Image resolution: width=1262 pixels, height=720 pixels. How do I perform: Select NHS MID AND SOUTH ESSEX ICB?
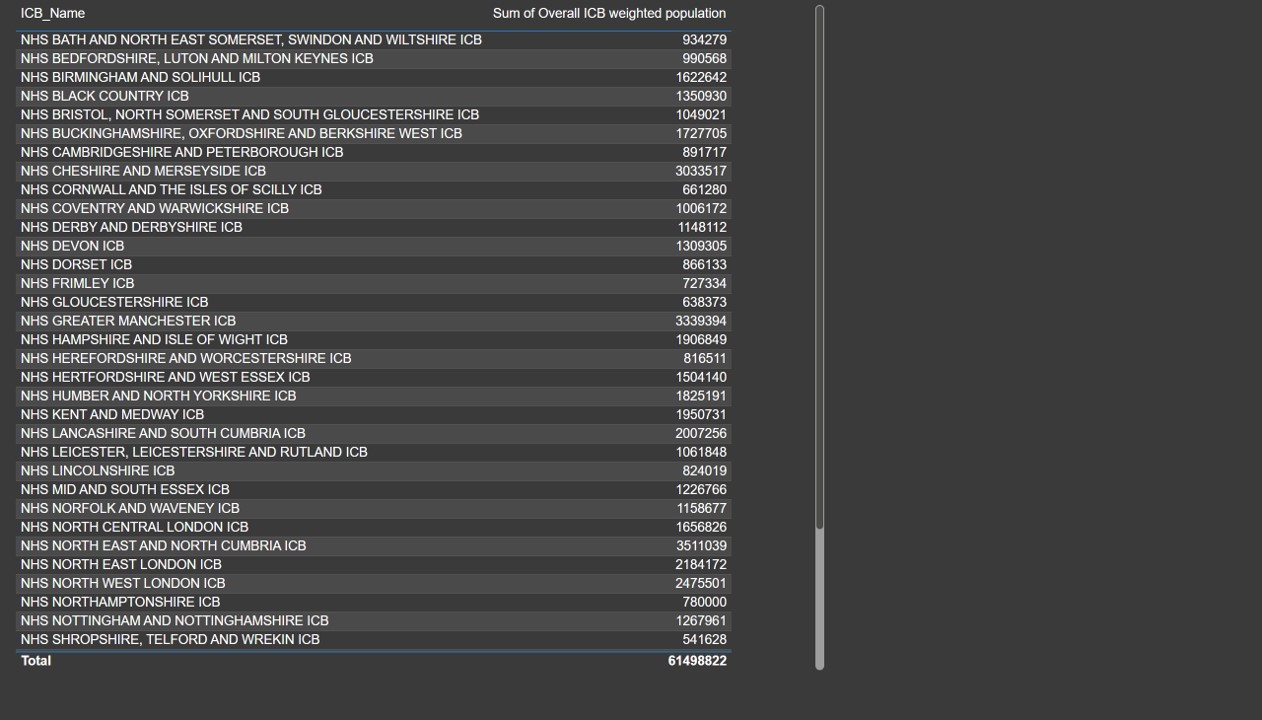pos(125,490)
